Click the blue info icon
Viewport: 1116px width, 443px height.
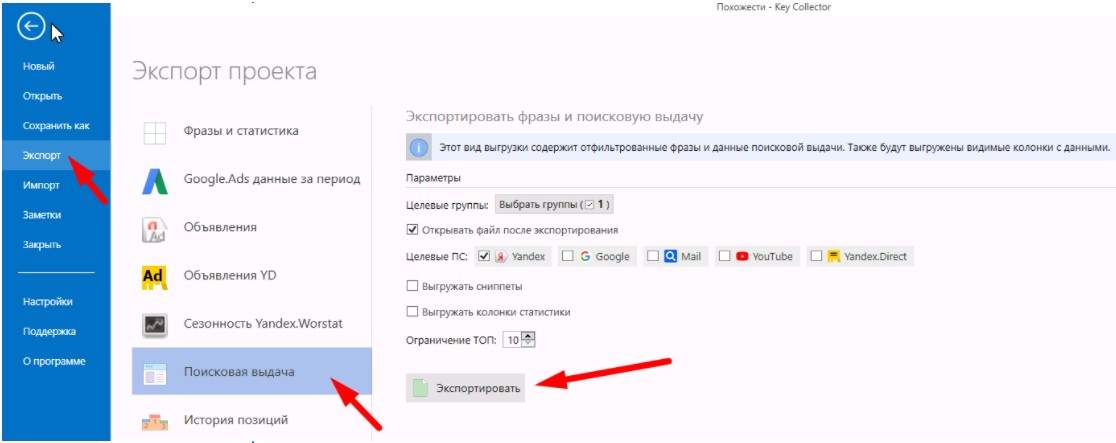[x=418, y=148]
